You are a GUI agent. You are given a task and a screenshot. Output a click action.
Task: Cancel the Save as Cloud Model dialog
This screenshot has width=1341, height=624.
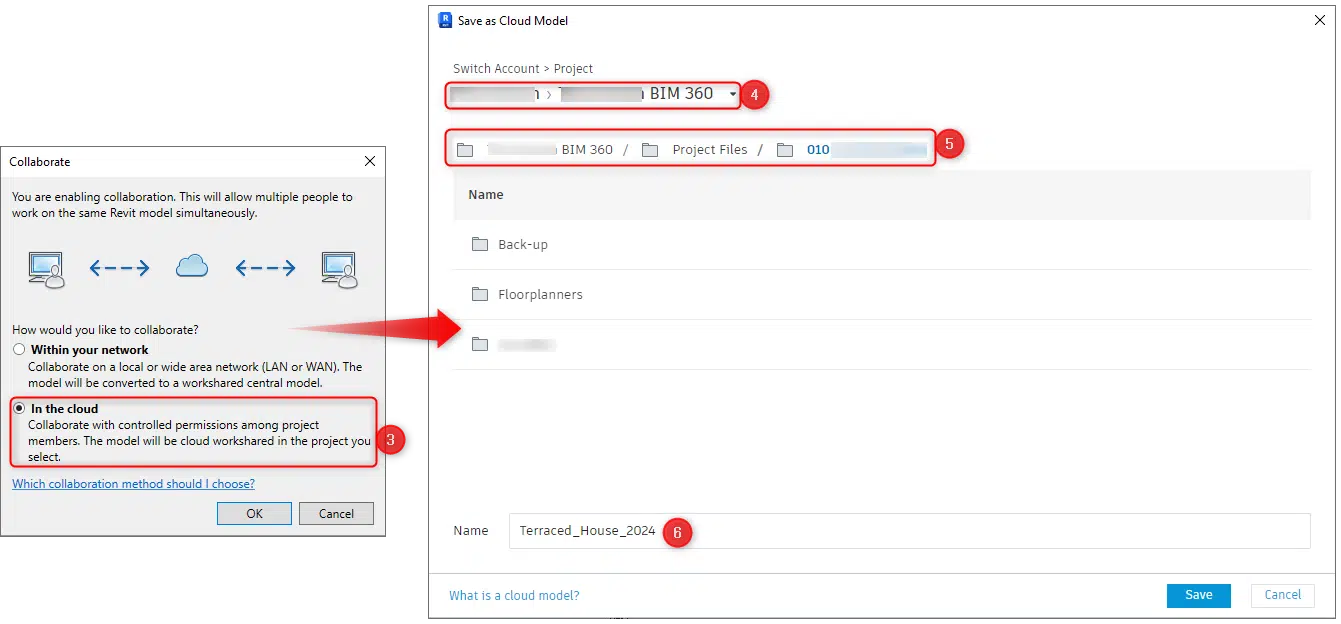pos(1282,595)
